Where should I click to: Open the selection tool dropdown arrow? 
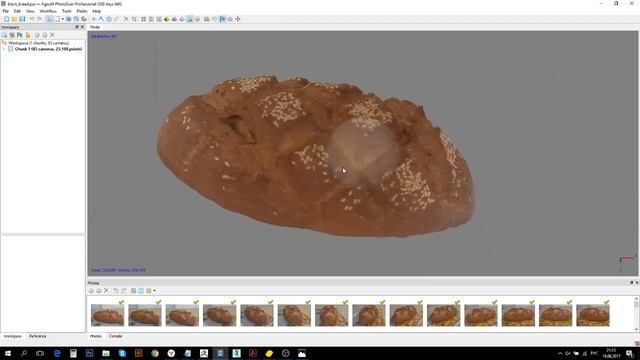click(x=62, y=19)
